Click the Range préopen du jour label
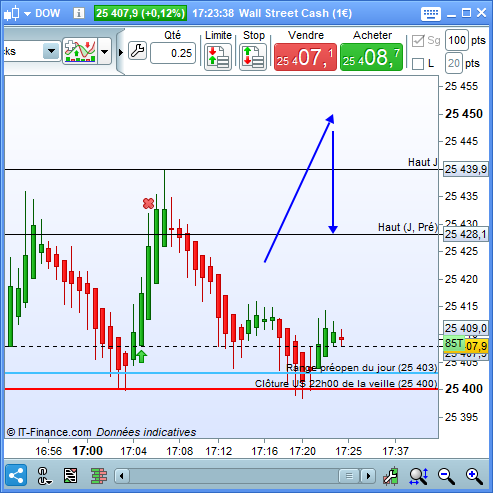Screen dimensions: 493x493 pyautogui.click(x=362, y=367)
